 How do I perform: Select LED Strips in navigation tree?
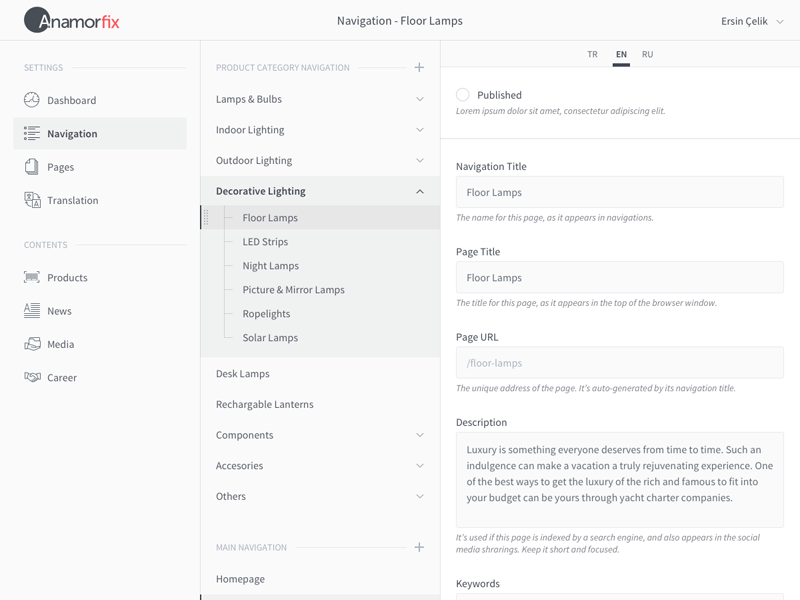pyautogui.click(x=265, y=242)
